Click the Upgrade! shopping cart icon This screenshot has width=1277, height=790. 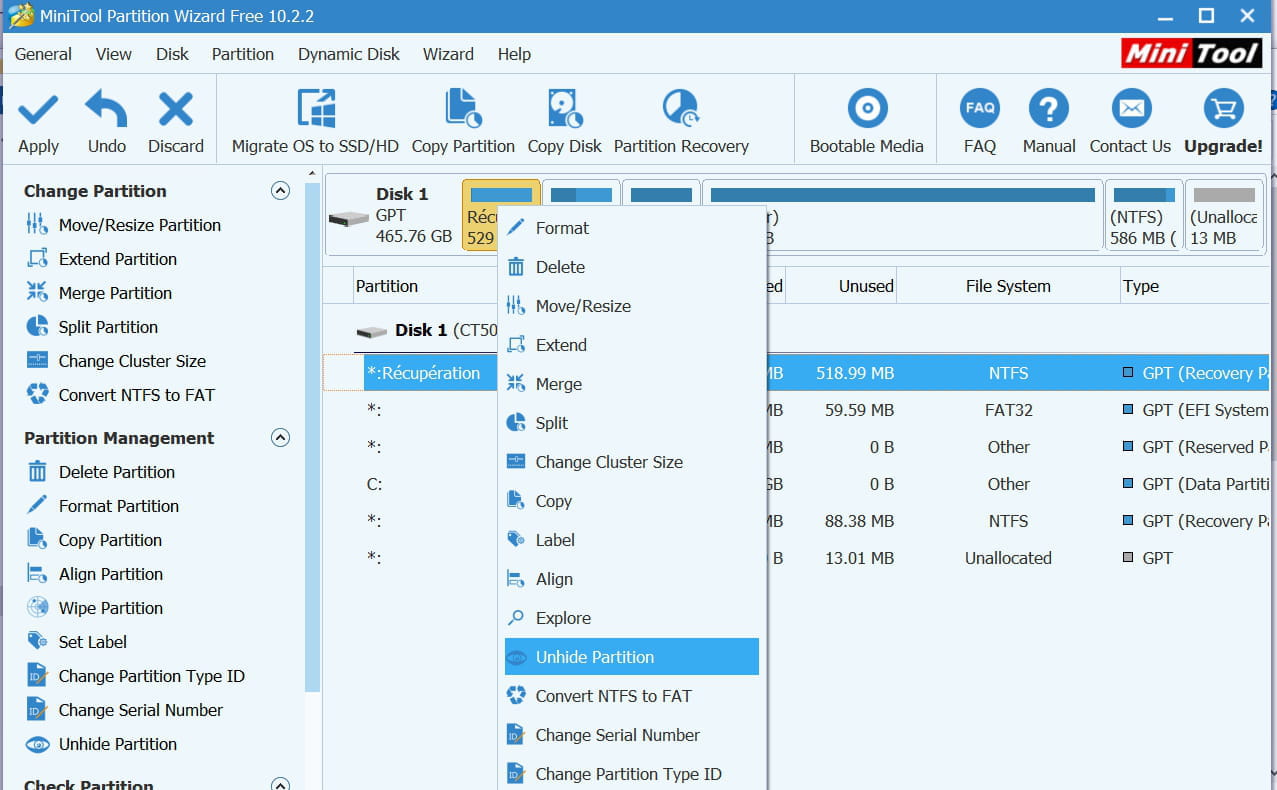[1224, 109]
